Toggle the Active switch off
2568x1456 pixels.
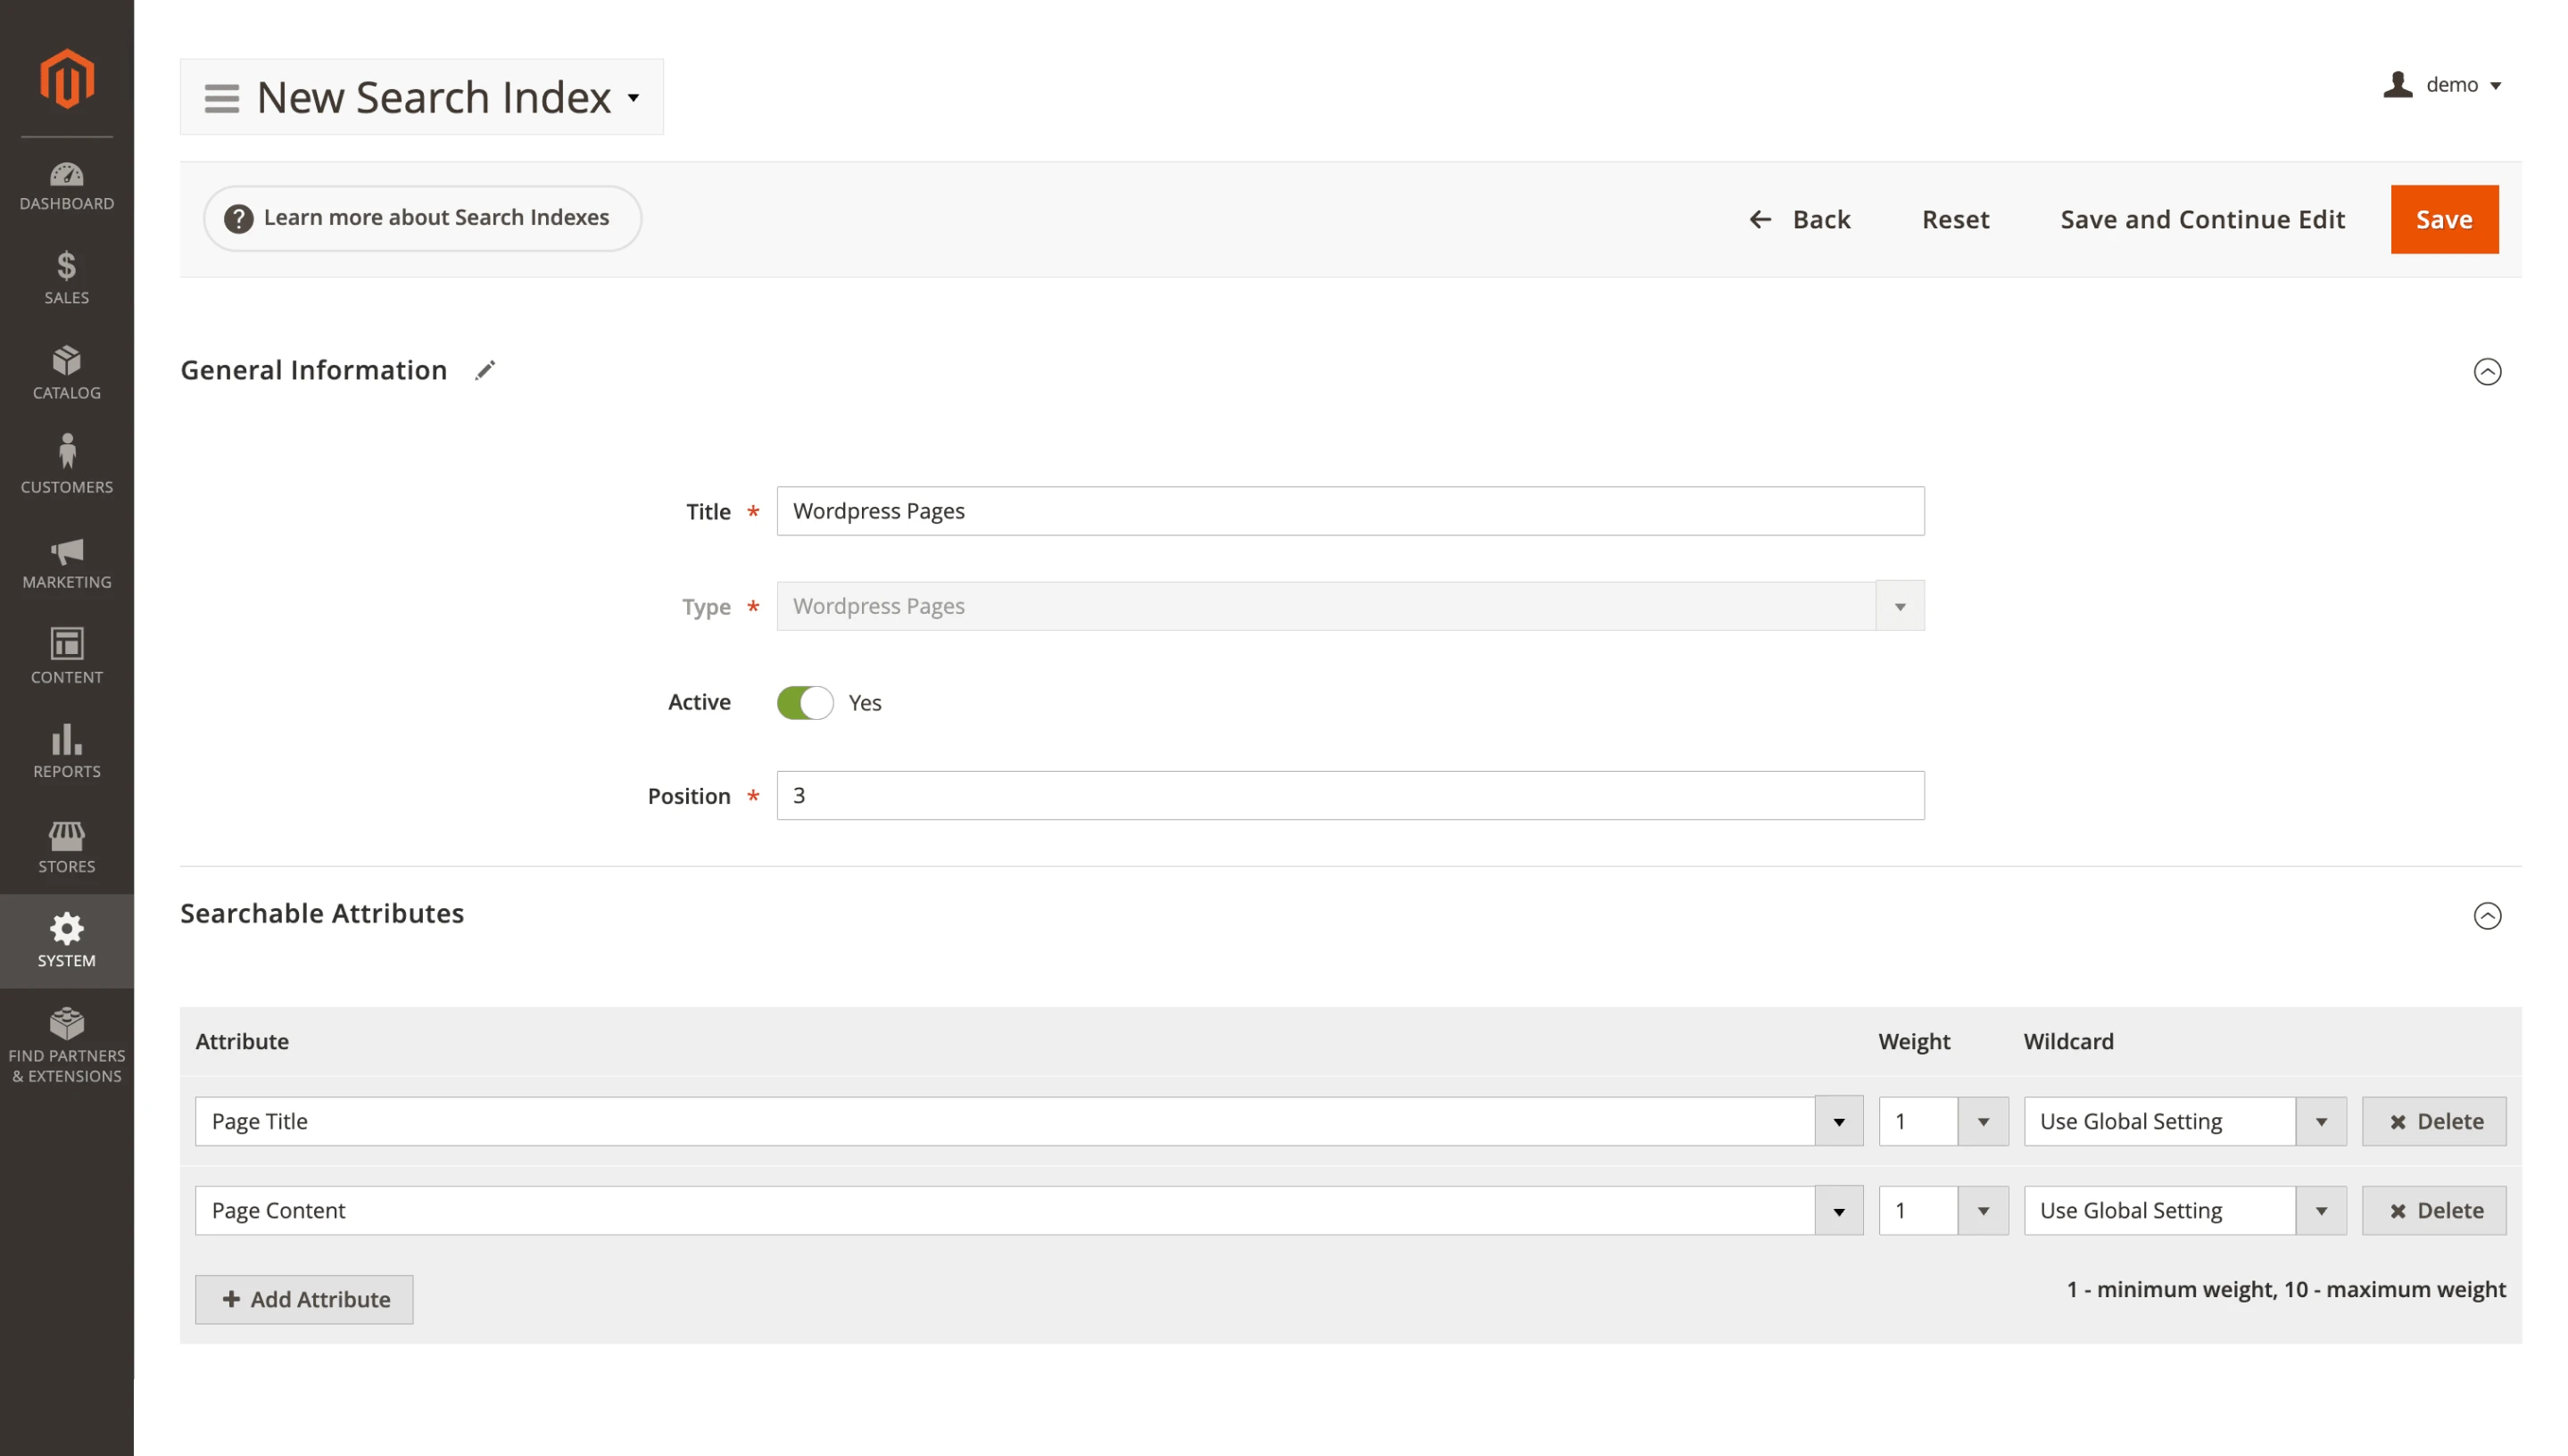coord(804,703)
